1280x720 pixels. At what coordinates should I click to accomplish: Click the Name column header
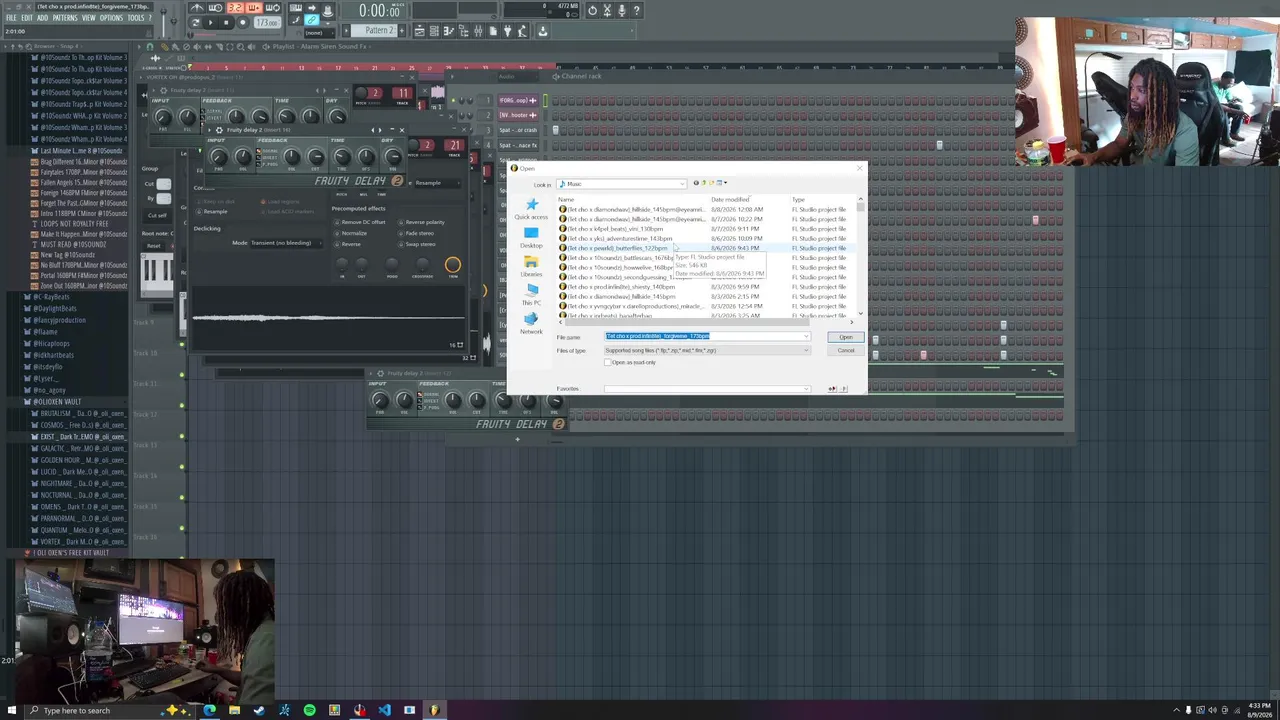click(x=566, y=200)
